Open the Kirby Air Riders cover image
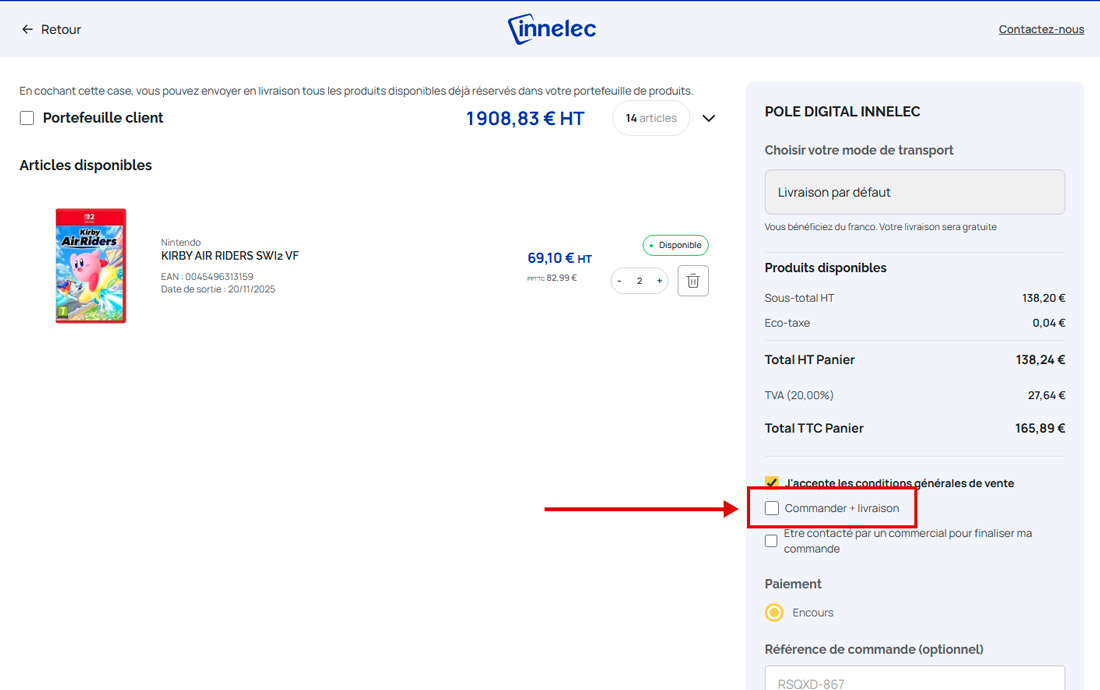Image resolution: width=1100 pixels, height=690 pixels. pyautogui.click(x=91, y=265)
